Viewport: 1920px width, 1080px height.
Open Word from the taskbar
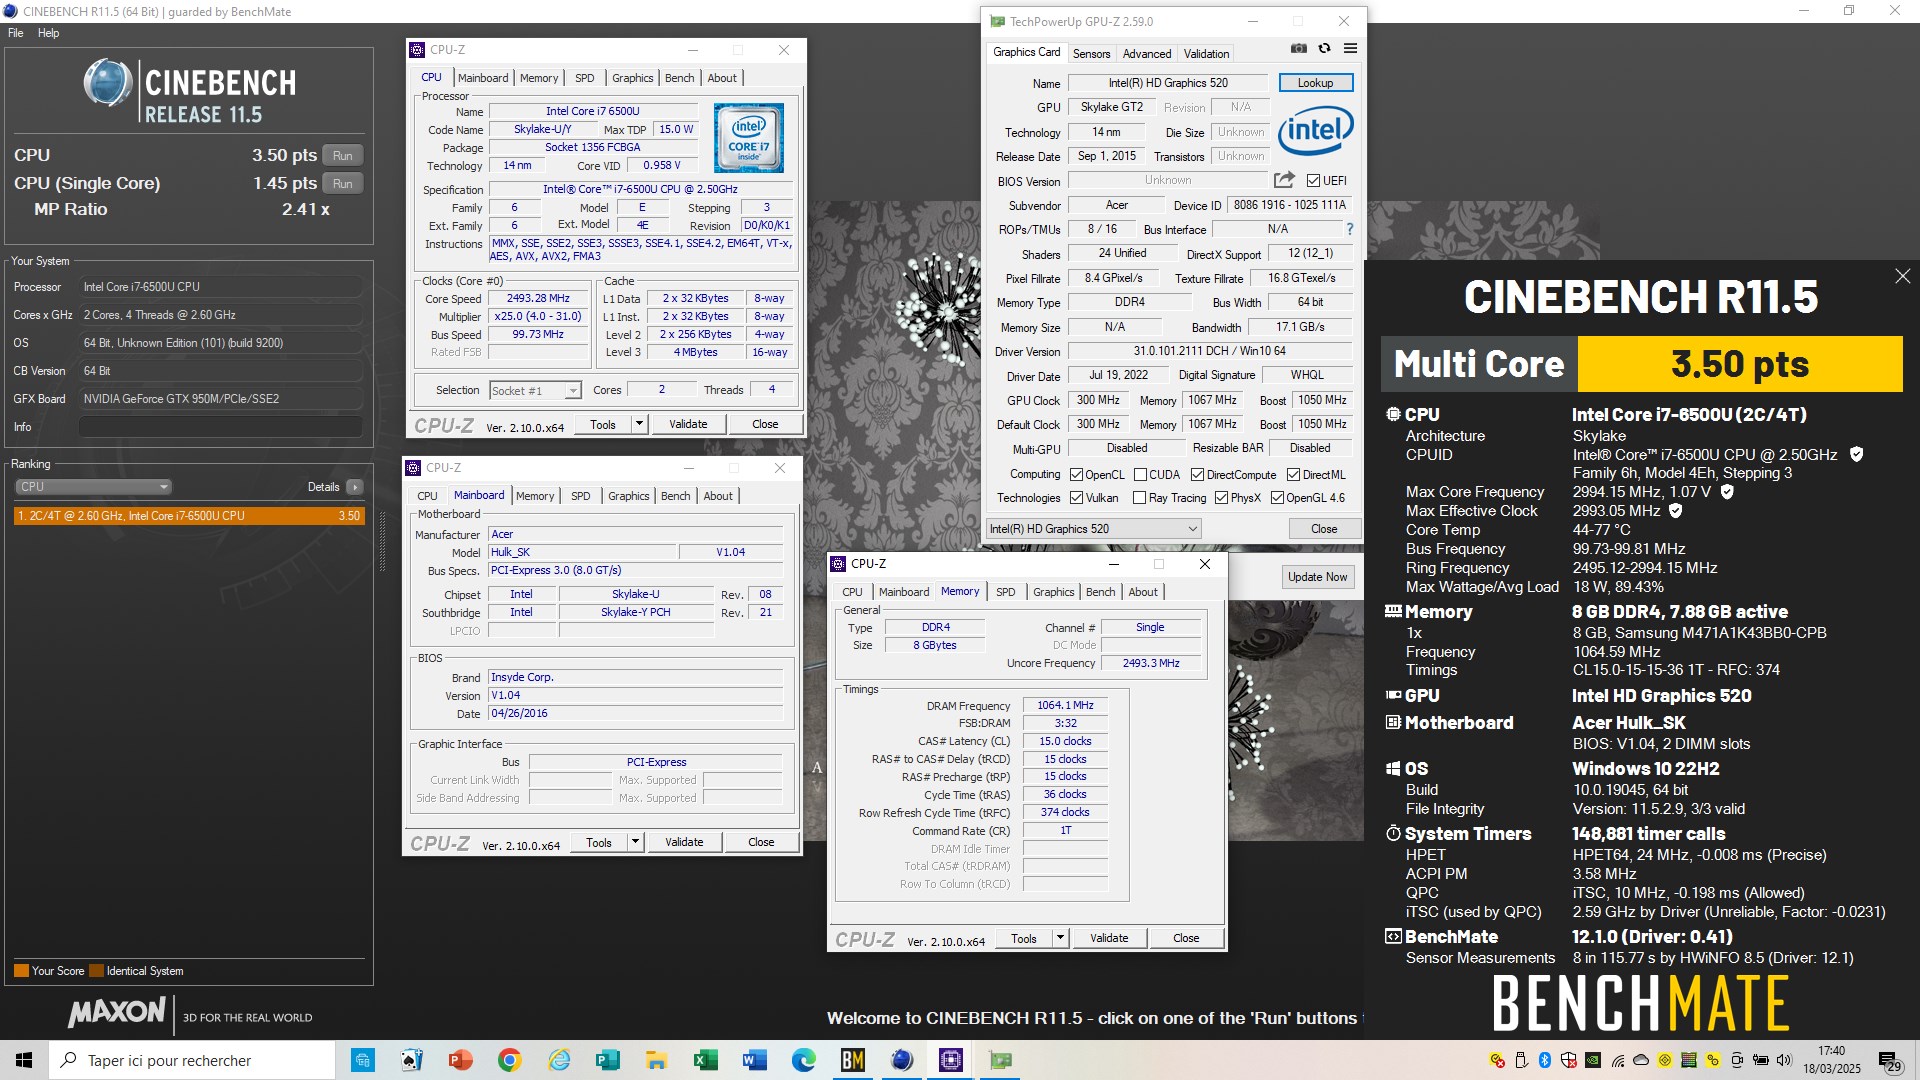[x=754, y=1060]
